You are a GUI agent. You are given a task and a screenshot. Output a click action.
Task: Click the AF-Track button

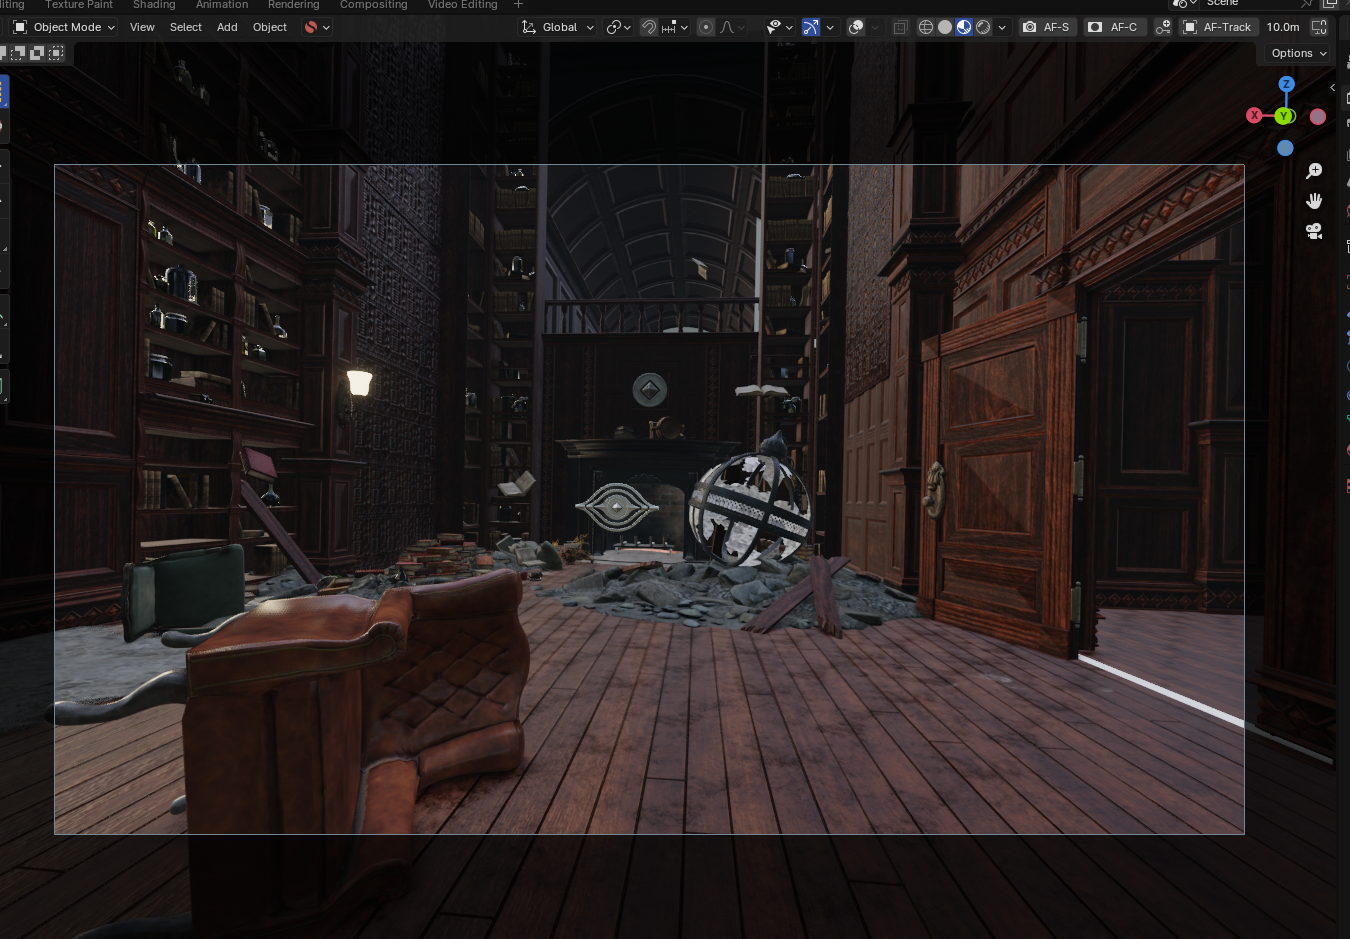pos(1217,27)
